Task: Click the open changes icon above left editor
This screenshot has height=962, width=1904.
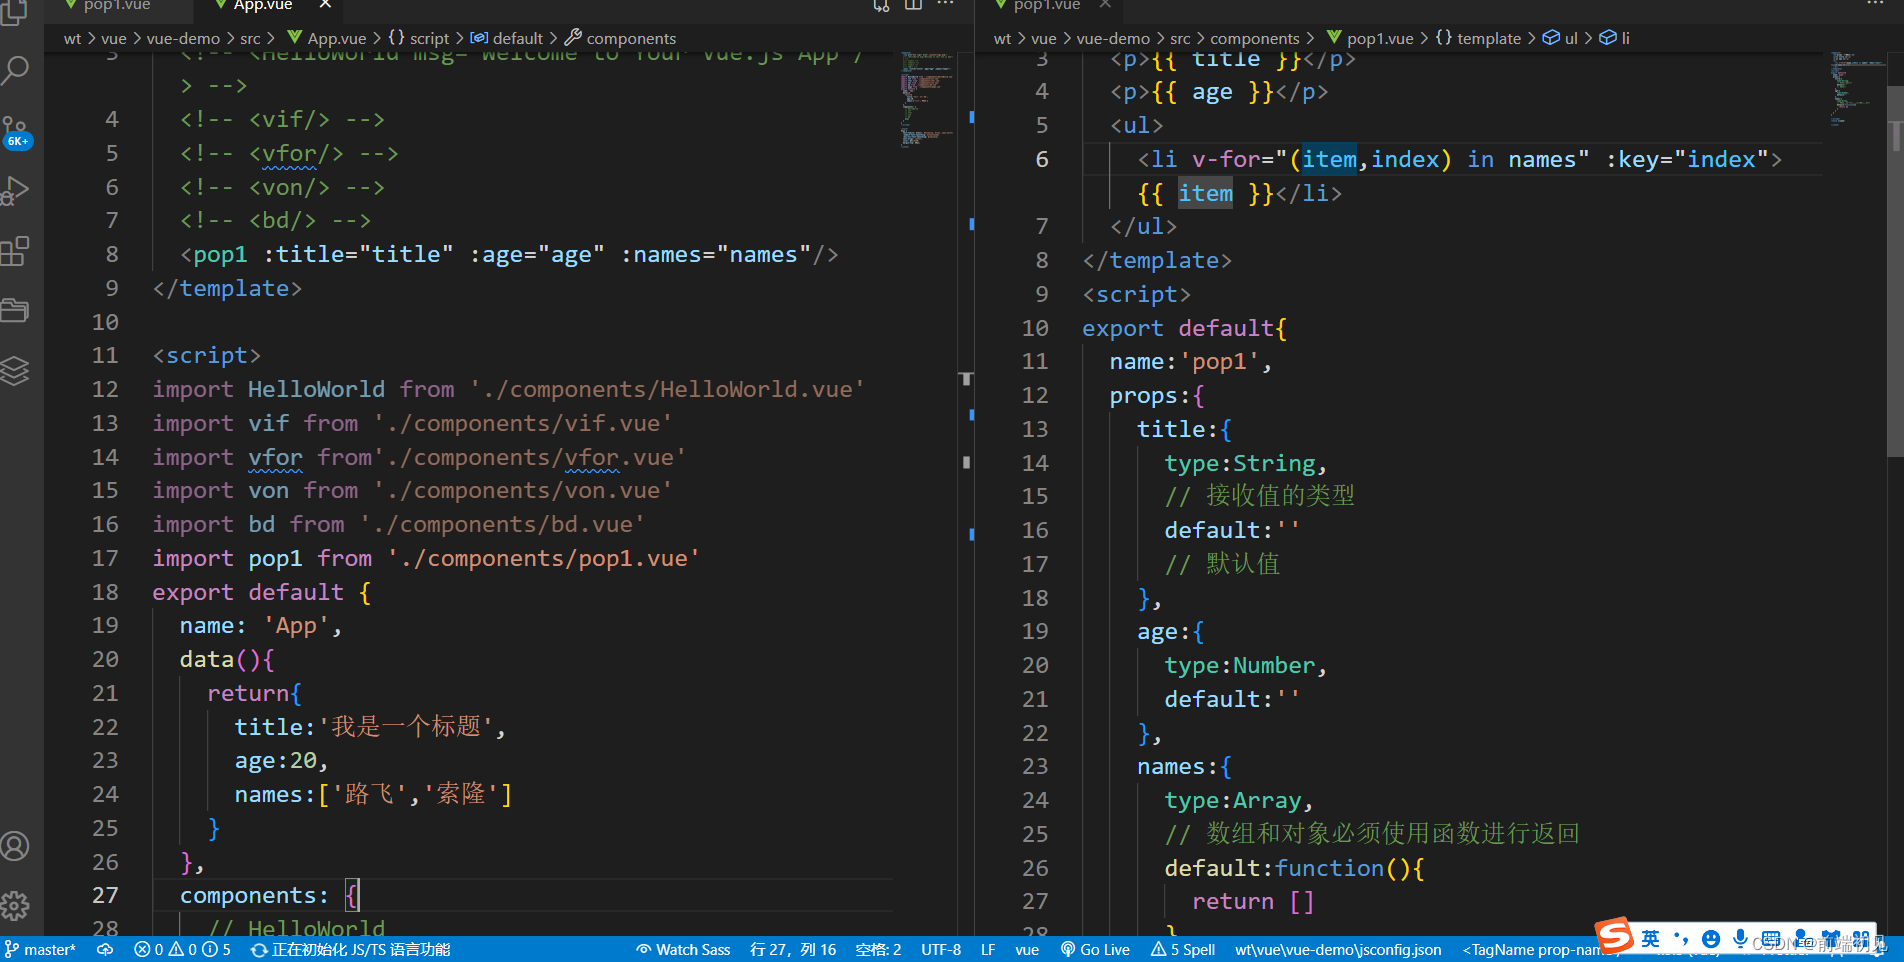Action: tap(881, 5)
